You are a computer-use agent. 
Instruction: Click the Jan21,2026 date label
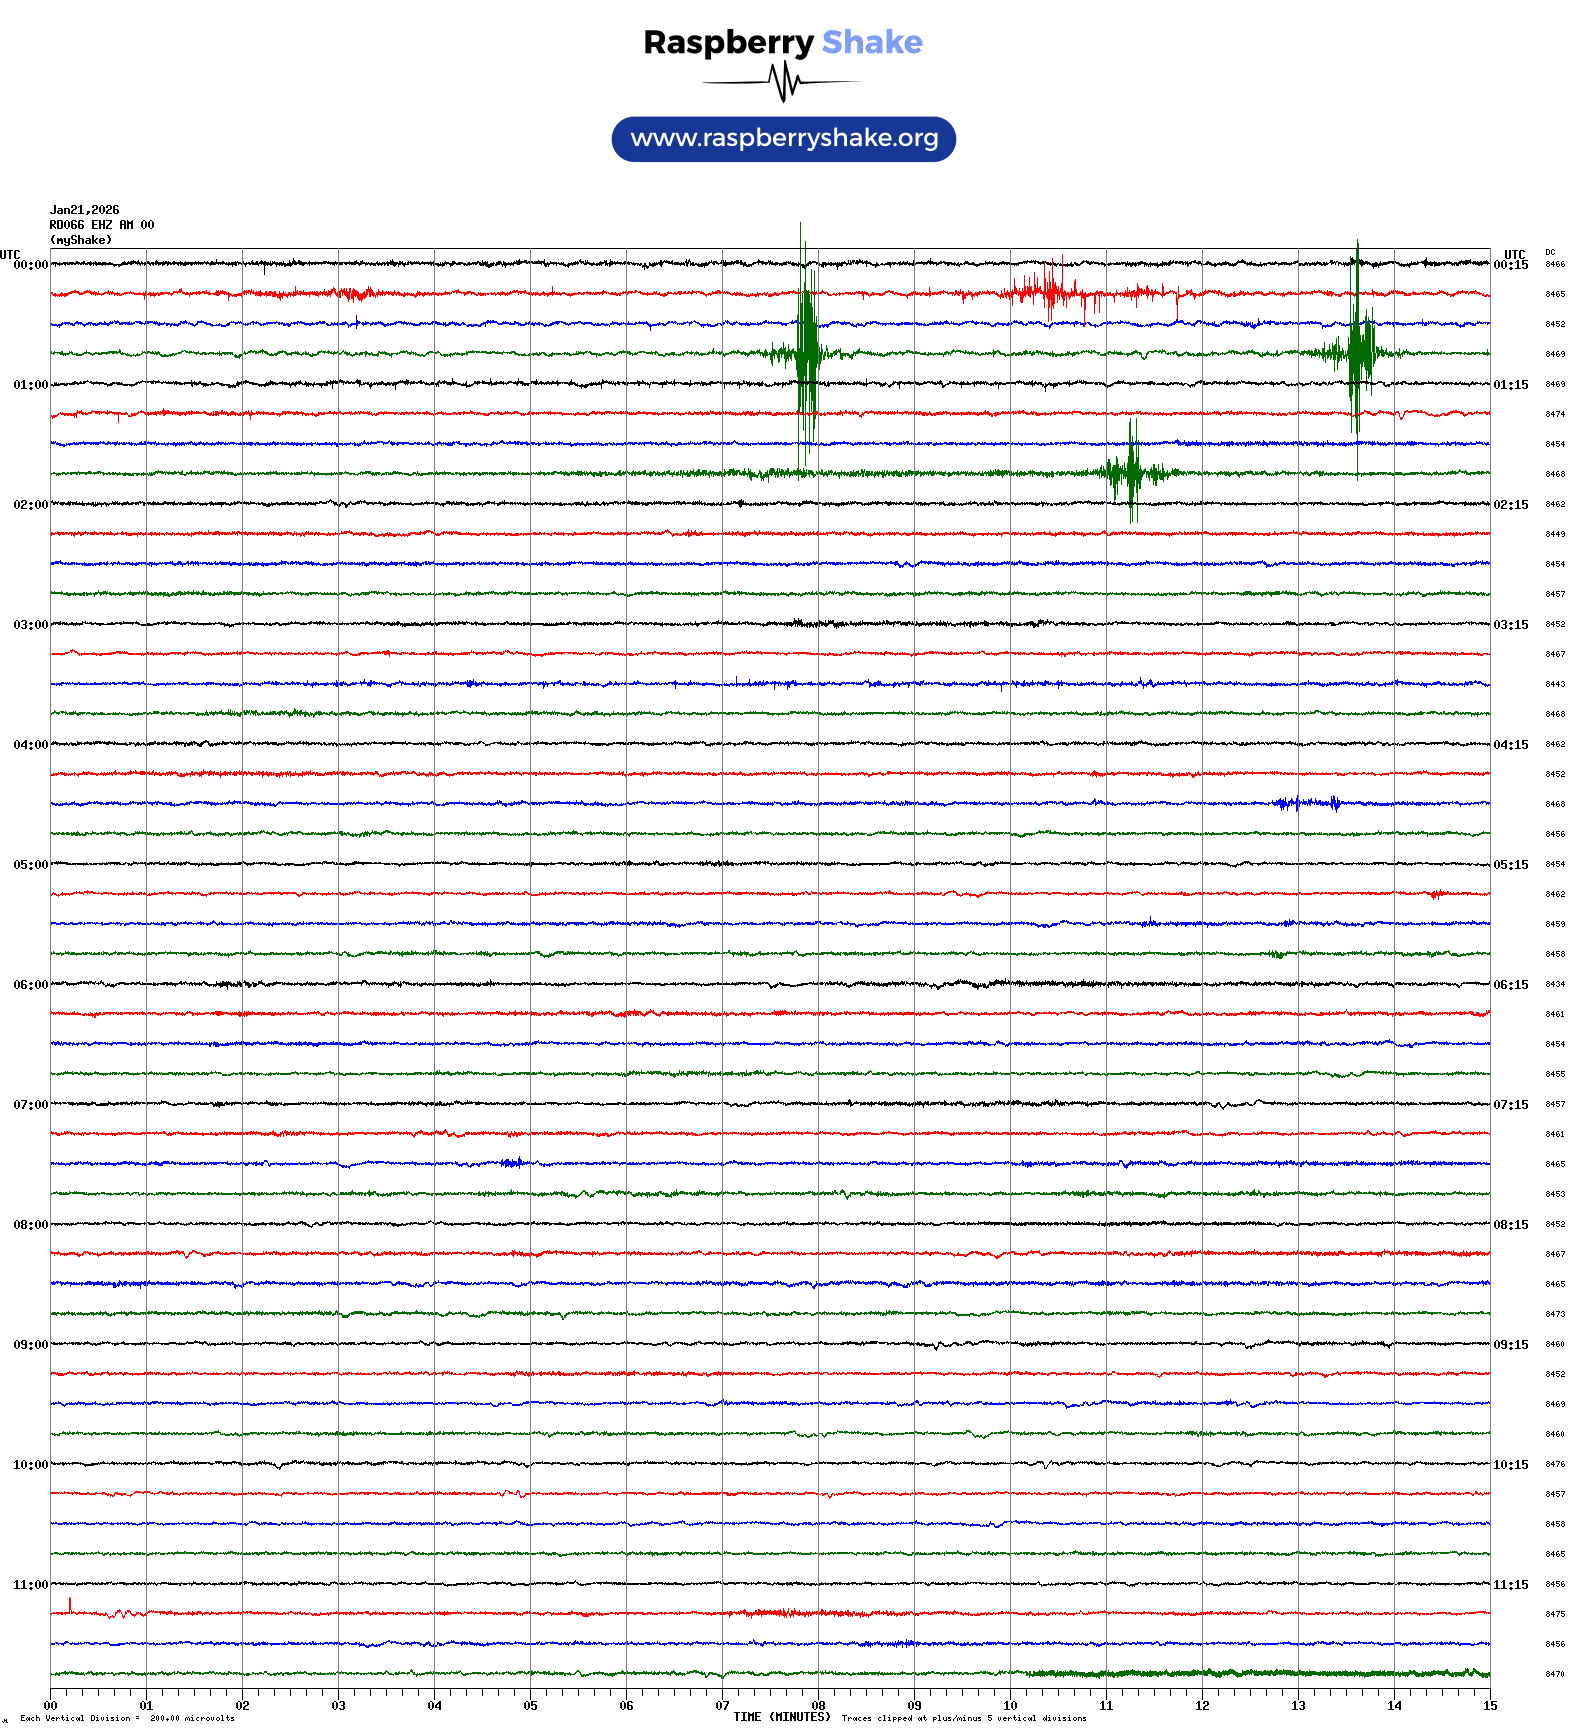84,210
